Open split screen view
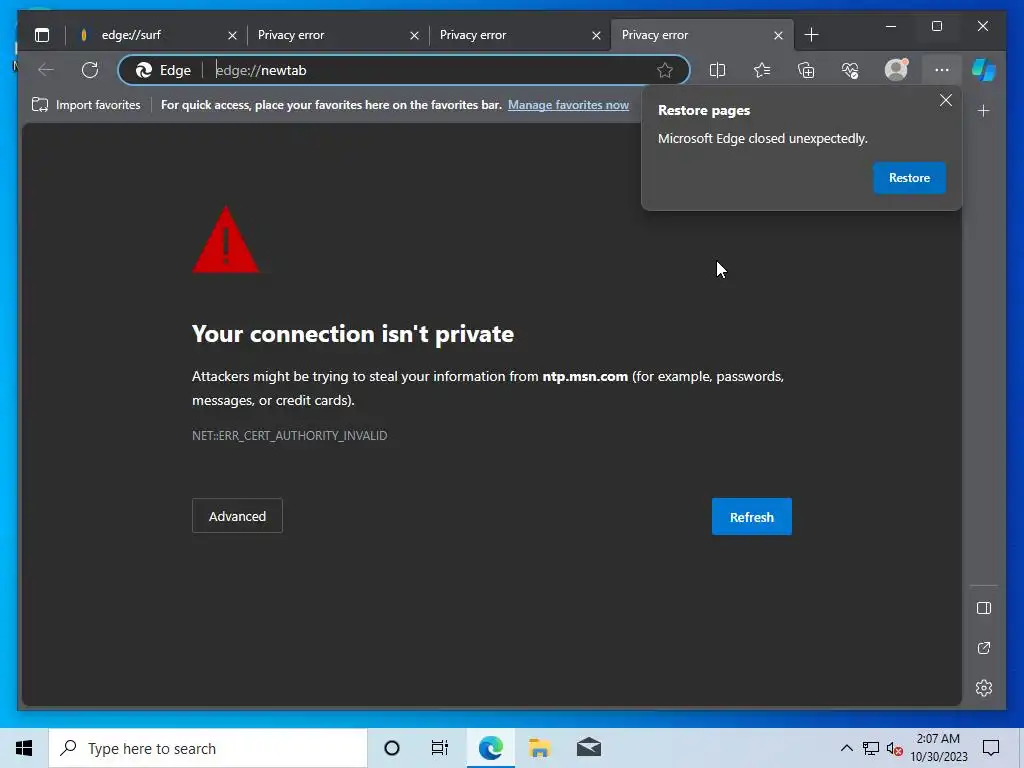Image resolution: width=1024 pixels, height=768 pixels. click(717, 70)
